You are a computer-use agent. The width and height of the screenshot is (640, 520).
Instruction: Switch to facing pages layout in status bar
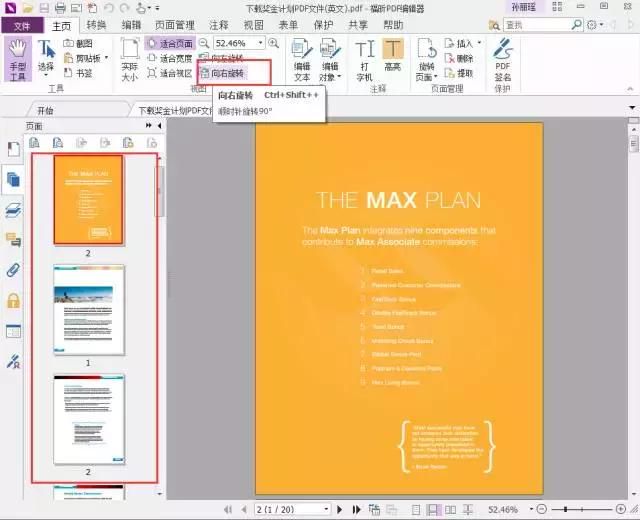coord(450,509)
